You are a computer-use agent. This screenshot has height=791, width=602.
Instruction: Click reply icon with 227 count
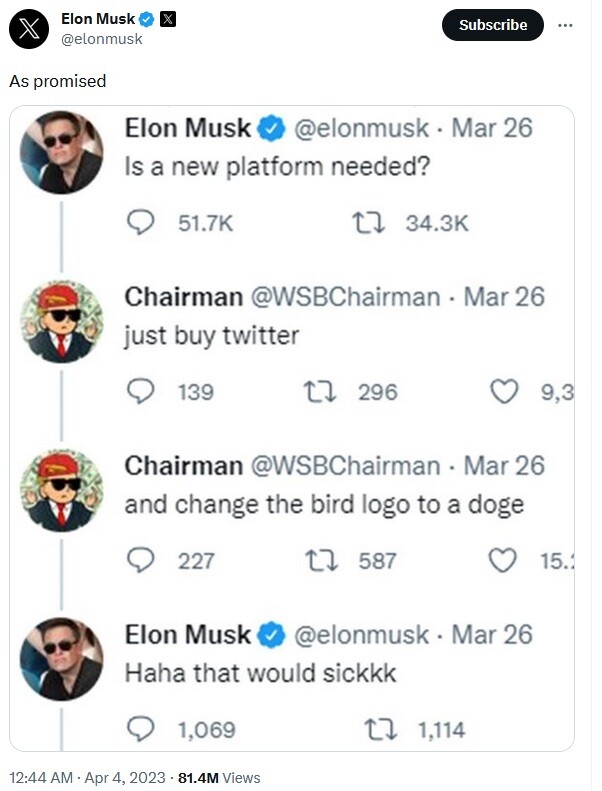(x=140, y=560)
